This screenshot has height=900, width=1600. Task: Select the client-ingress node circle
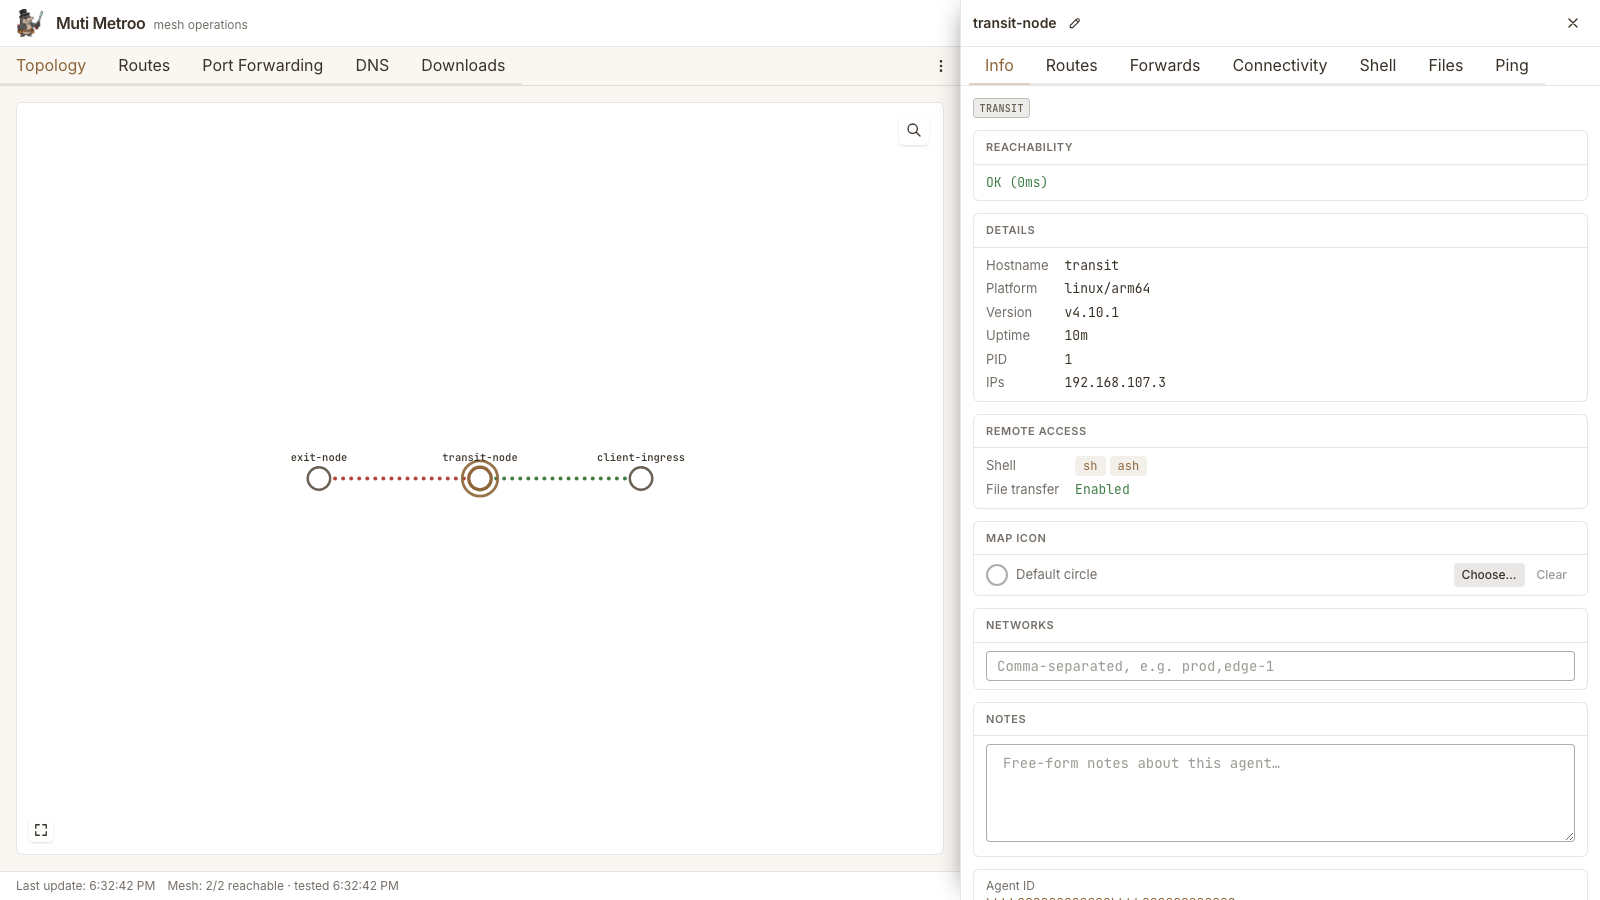[x=641, y=479]
